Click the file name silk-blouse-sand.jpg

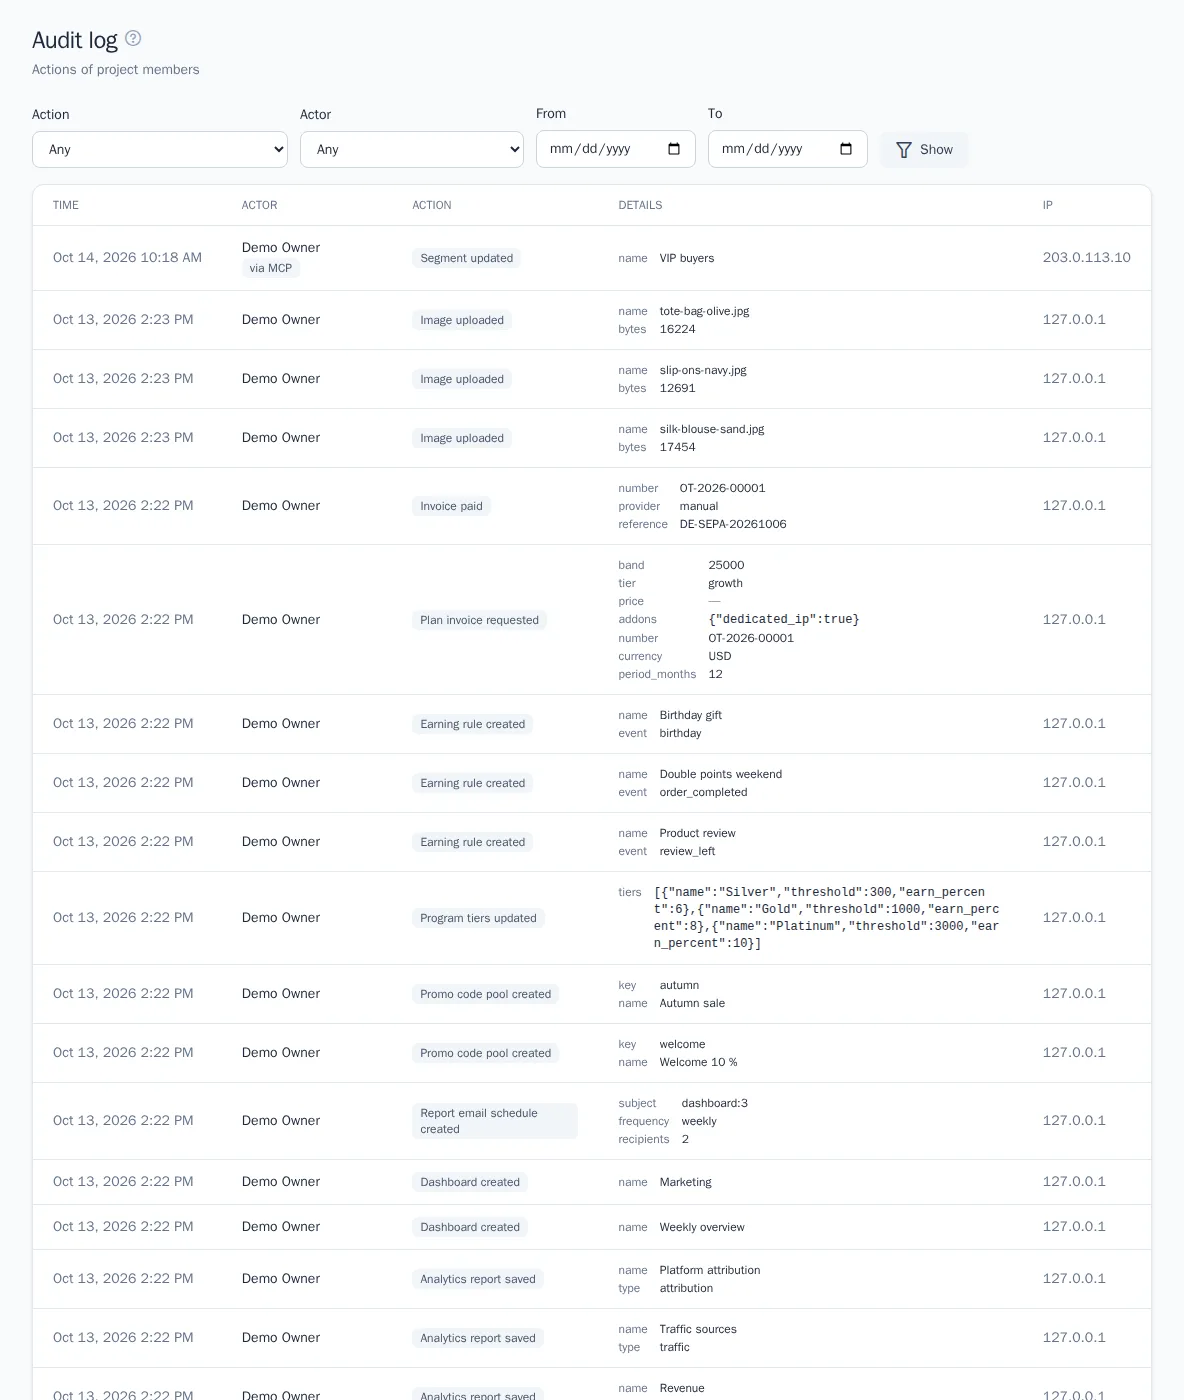pos(712,429)
